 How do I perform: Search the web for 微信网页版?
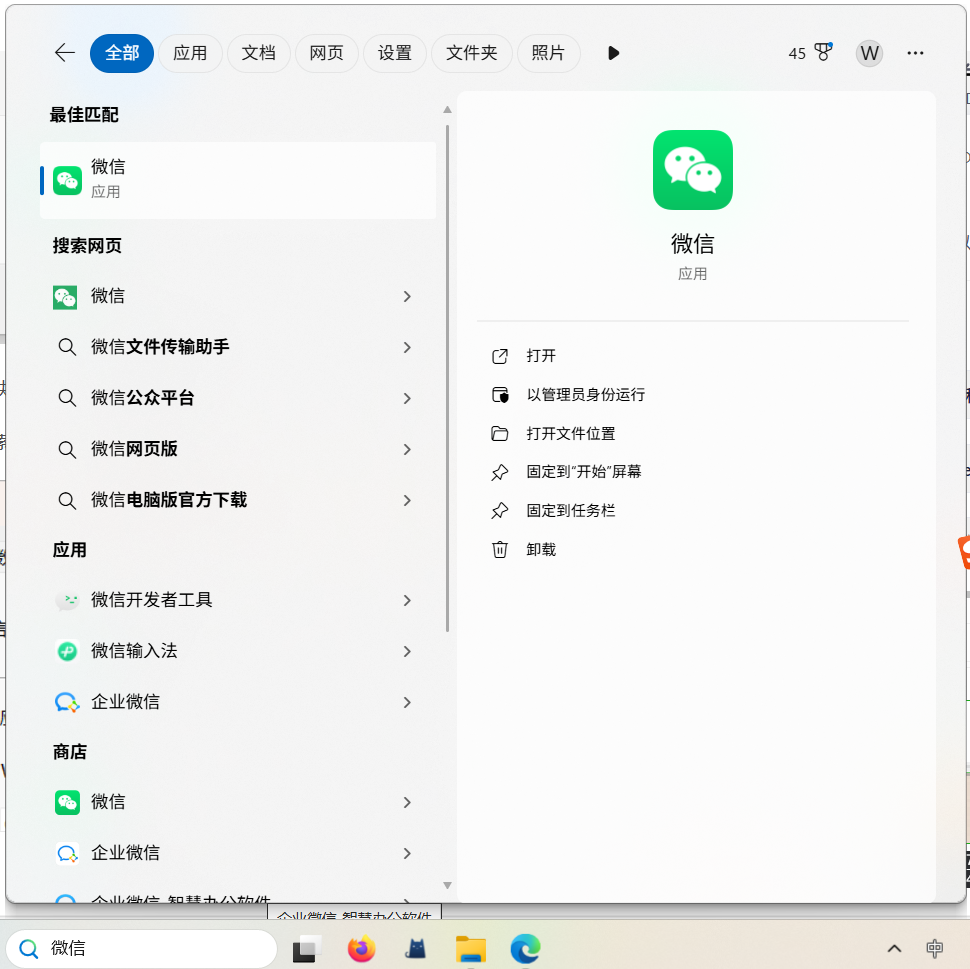click(x=134, y=449)
